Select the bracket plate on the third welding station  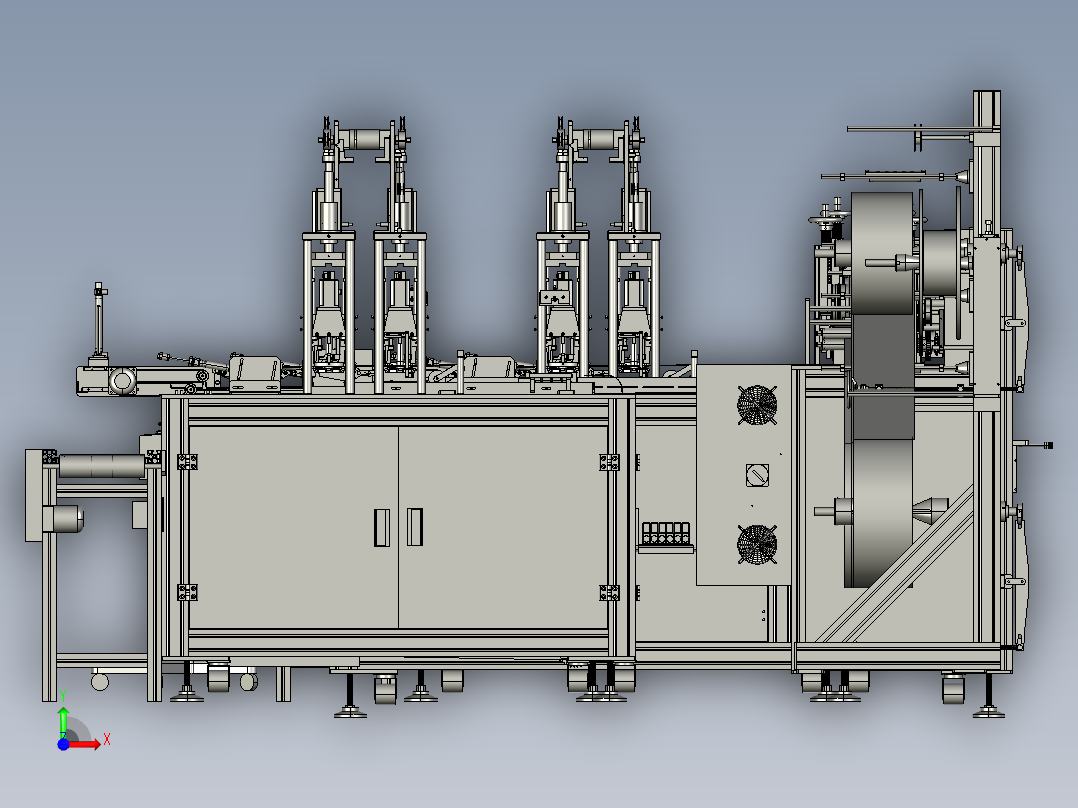tap(554, 297)
